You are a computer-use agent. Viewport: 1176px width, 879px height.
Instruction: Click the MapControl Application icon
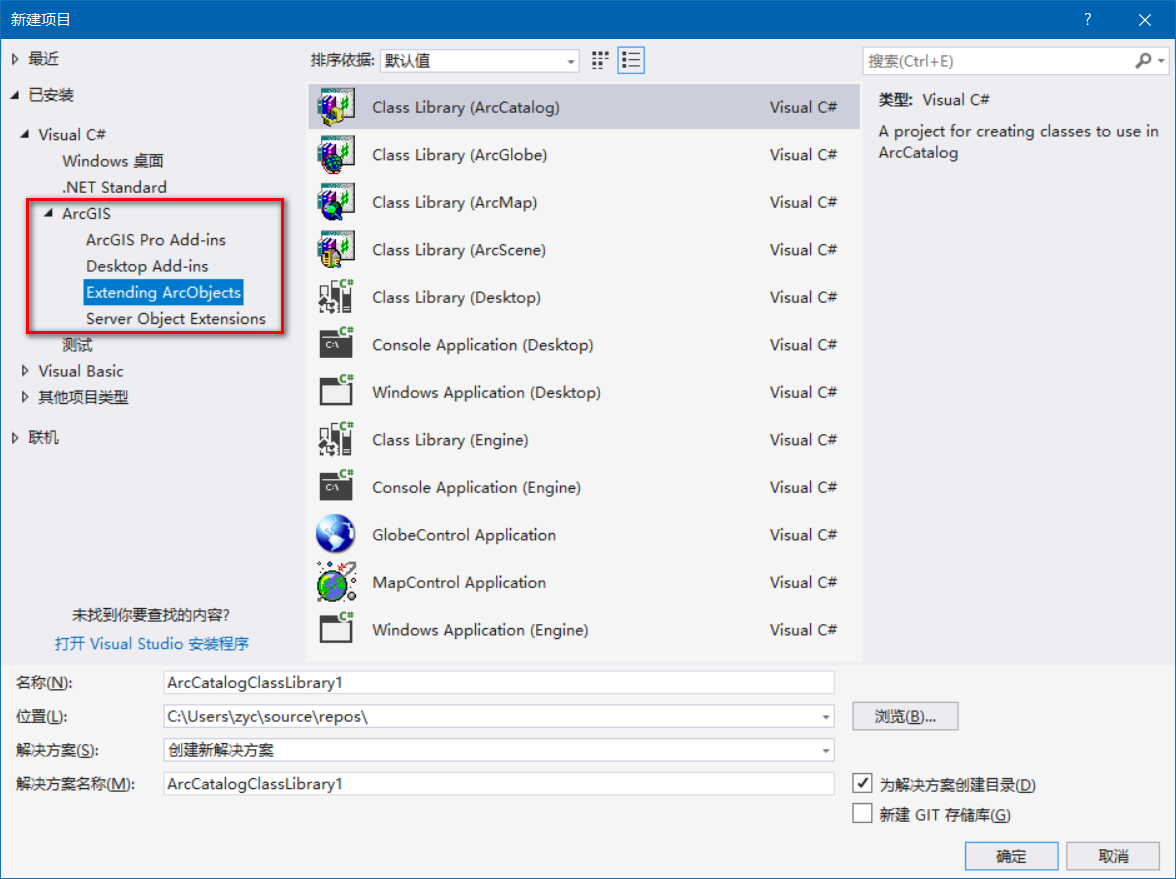pos(335,582)
